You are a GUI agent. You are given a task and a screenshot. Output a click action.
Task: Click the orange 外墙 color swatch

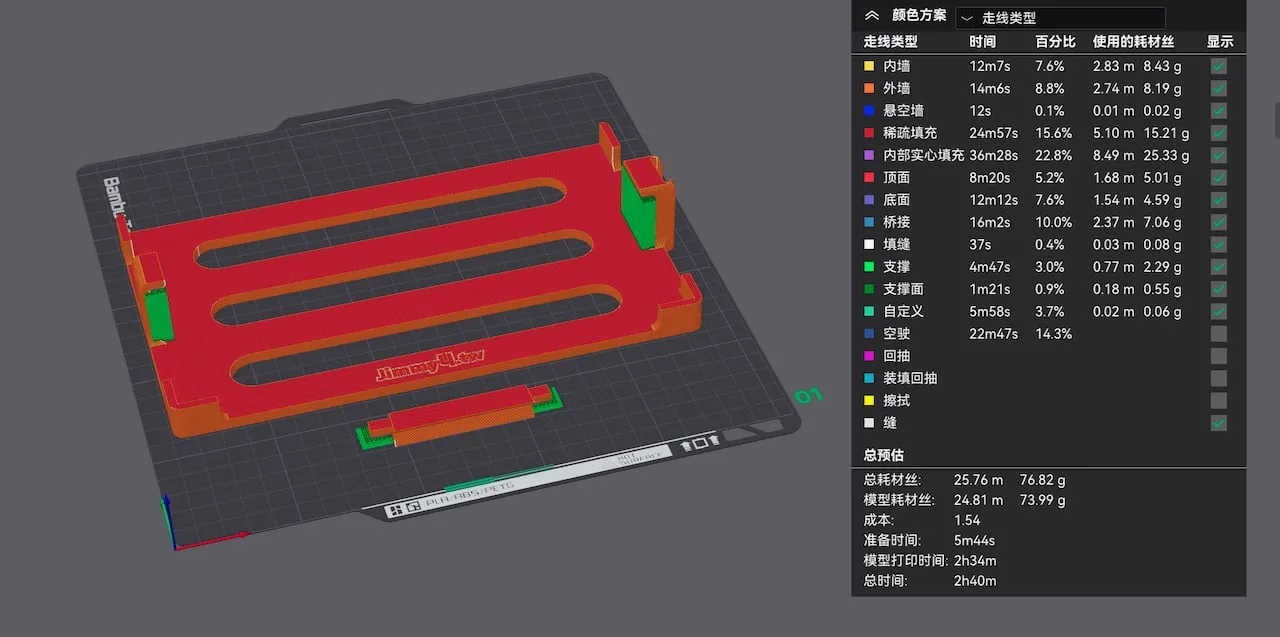(x=869, y=88)
